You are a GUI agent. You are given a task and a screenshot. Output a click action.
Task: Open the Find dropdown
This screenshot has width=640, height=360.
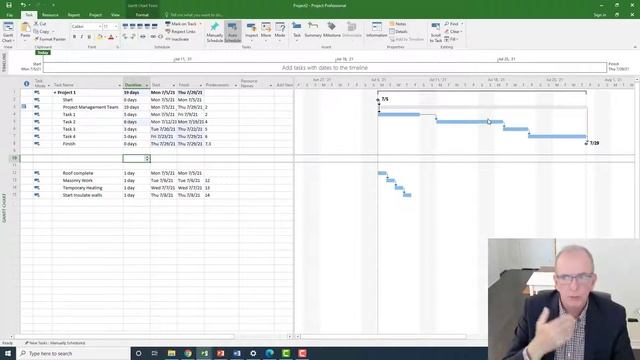[453, 24]
